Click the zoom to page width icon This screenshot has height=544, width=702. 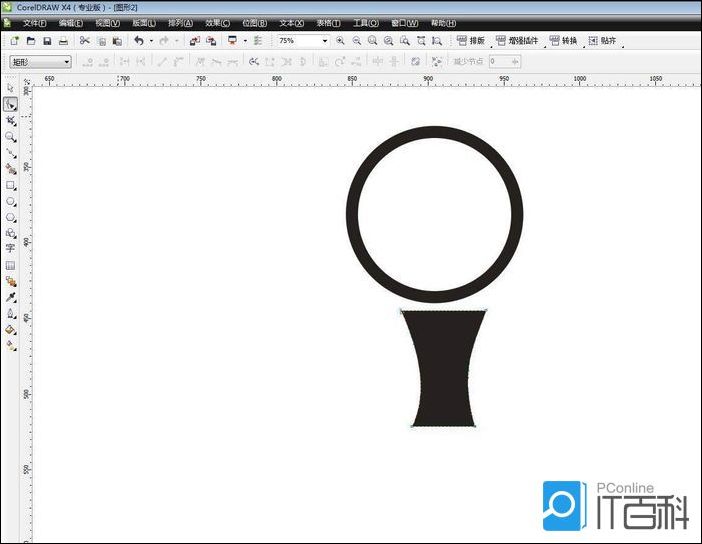click(x=421, y=41)
